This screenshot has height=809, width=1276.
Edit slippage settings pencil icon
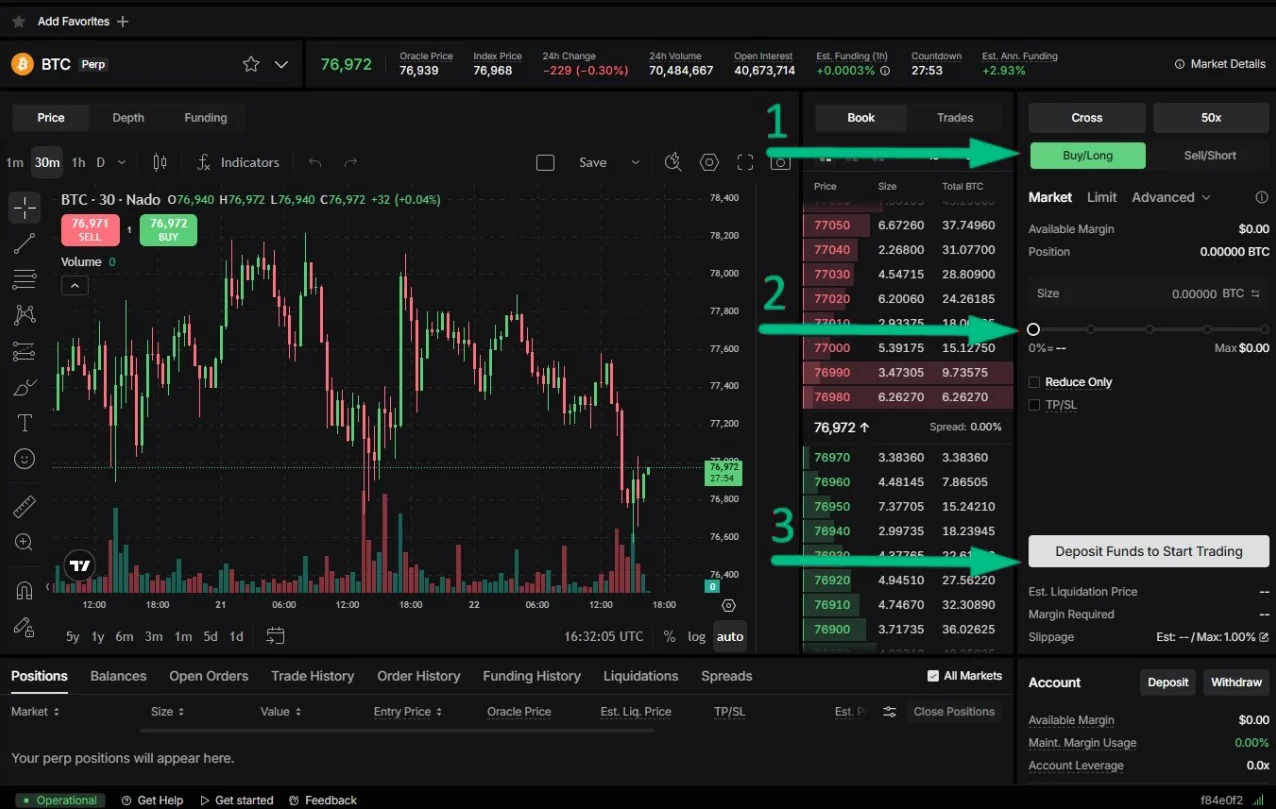[x=1264, y=637]
